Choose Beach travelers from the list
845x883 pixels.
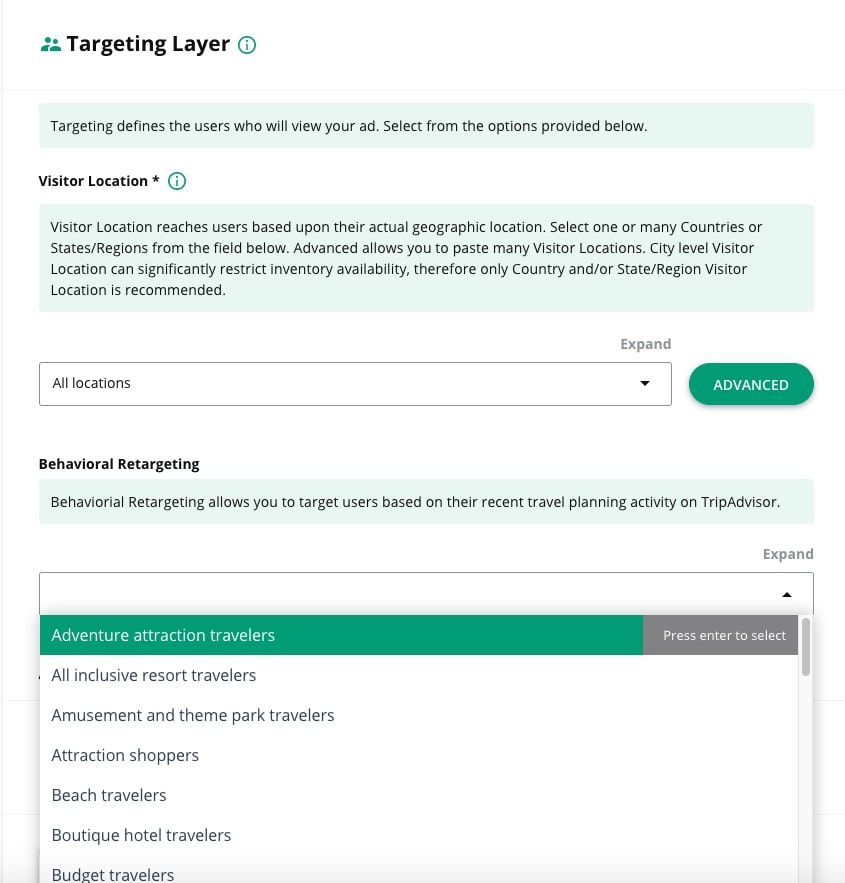pyautogui.click(x=109, y=795)
